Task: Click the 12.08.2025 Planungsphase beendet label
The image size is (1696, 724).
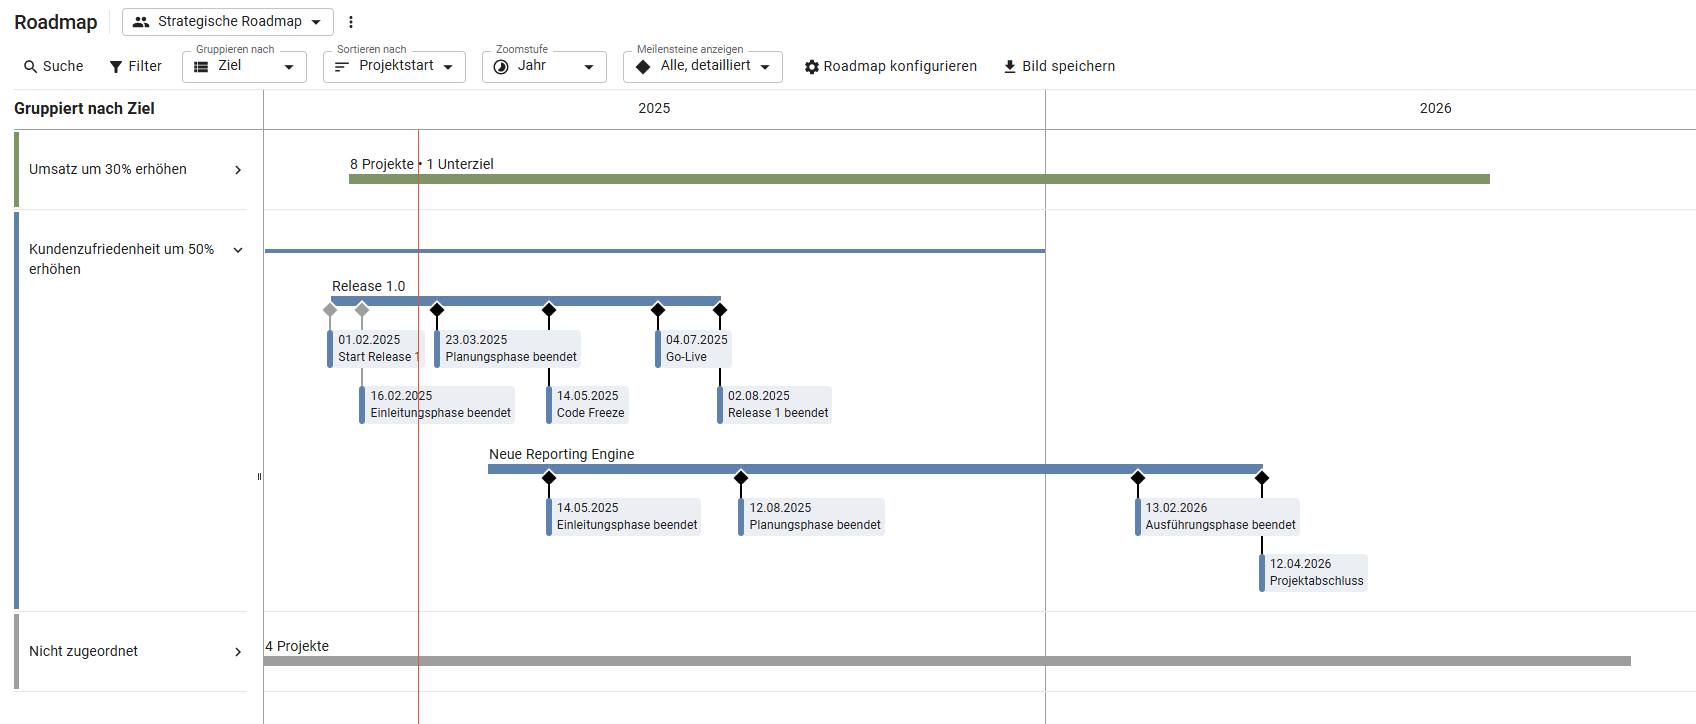Action: pyautogui.click(x=812, y=517)
